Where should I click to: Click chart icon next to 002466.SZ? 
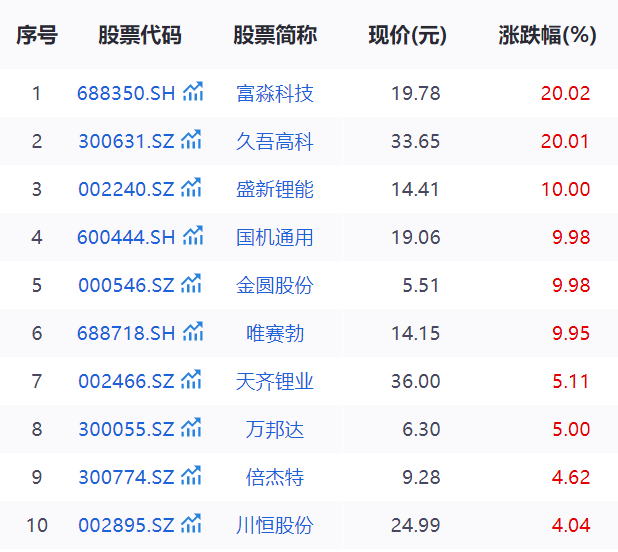(x=192, y=381)
